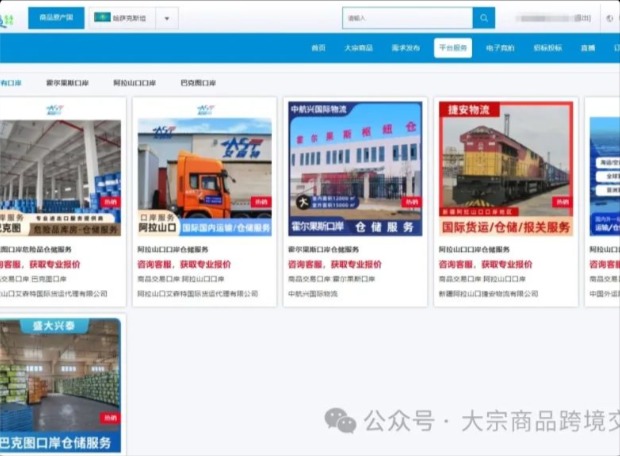Click the AST logo above the blue-barrel warehouse image
The image size is (620, 456).
[x=54, y=109]
